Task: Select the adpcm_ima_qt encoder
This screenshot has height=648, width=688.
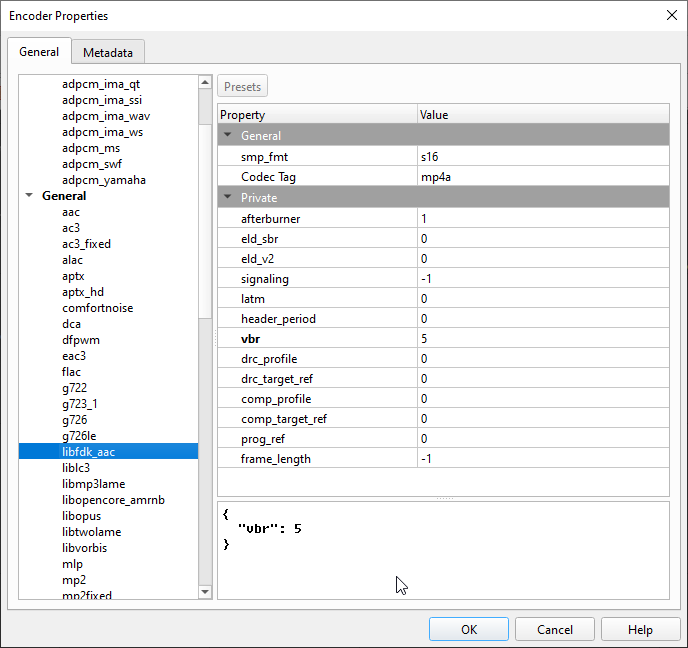Action: pos(101,84)
